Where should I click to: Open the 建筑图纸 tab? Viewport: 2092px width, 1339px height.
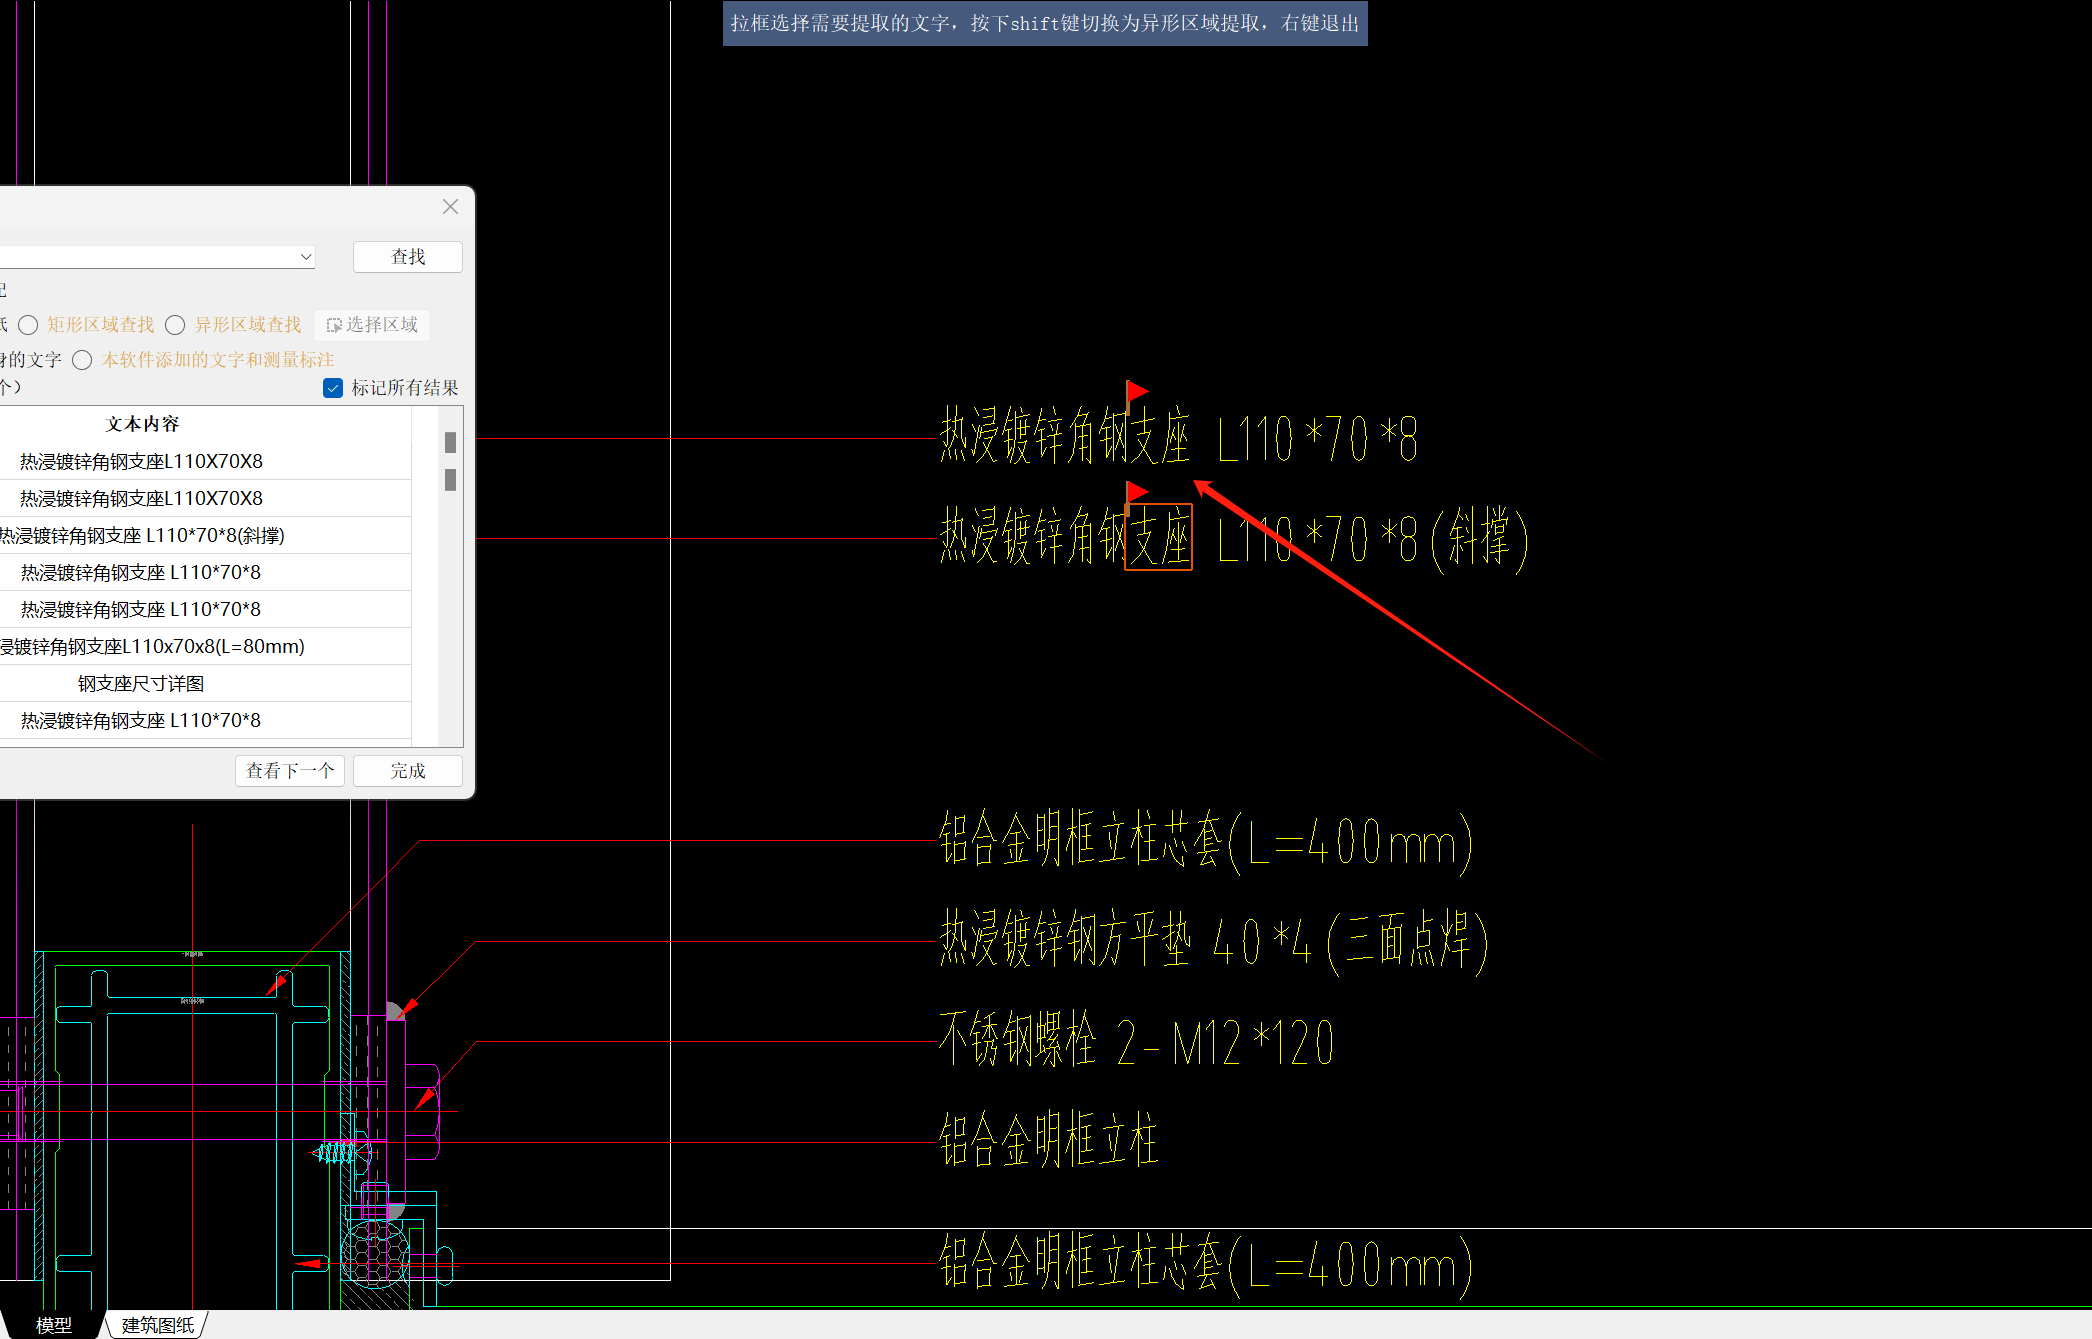pyautogui.click(x=158, y=1325)
